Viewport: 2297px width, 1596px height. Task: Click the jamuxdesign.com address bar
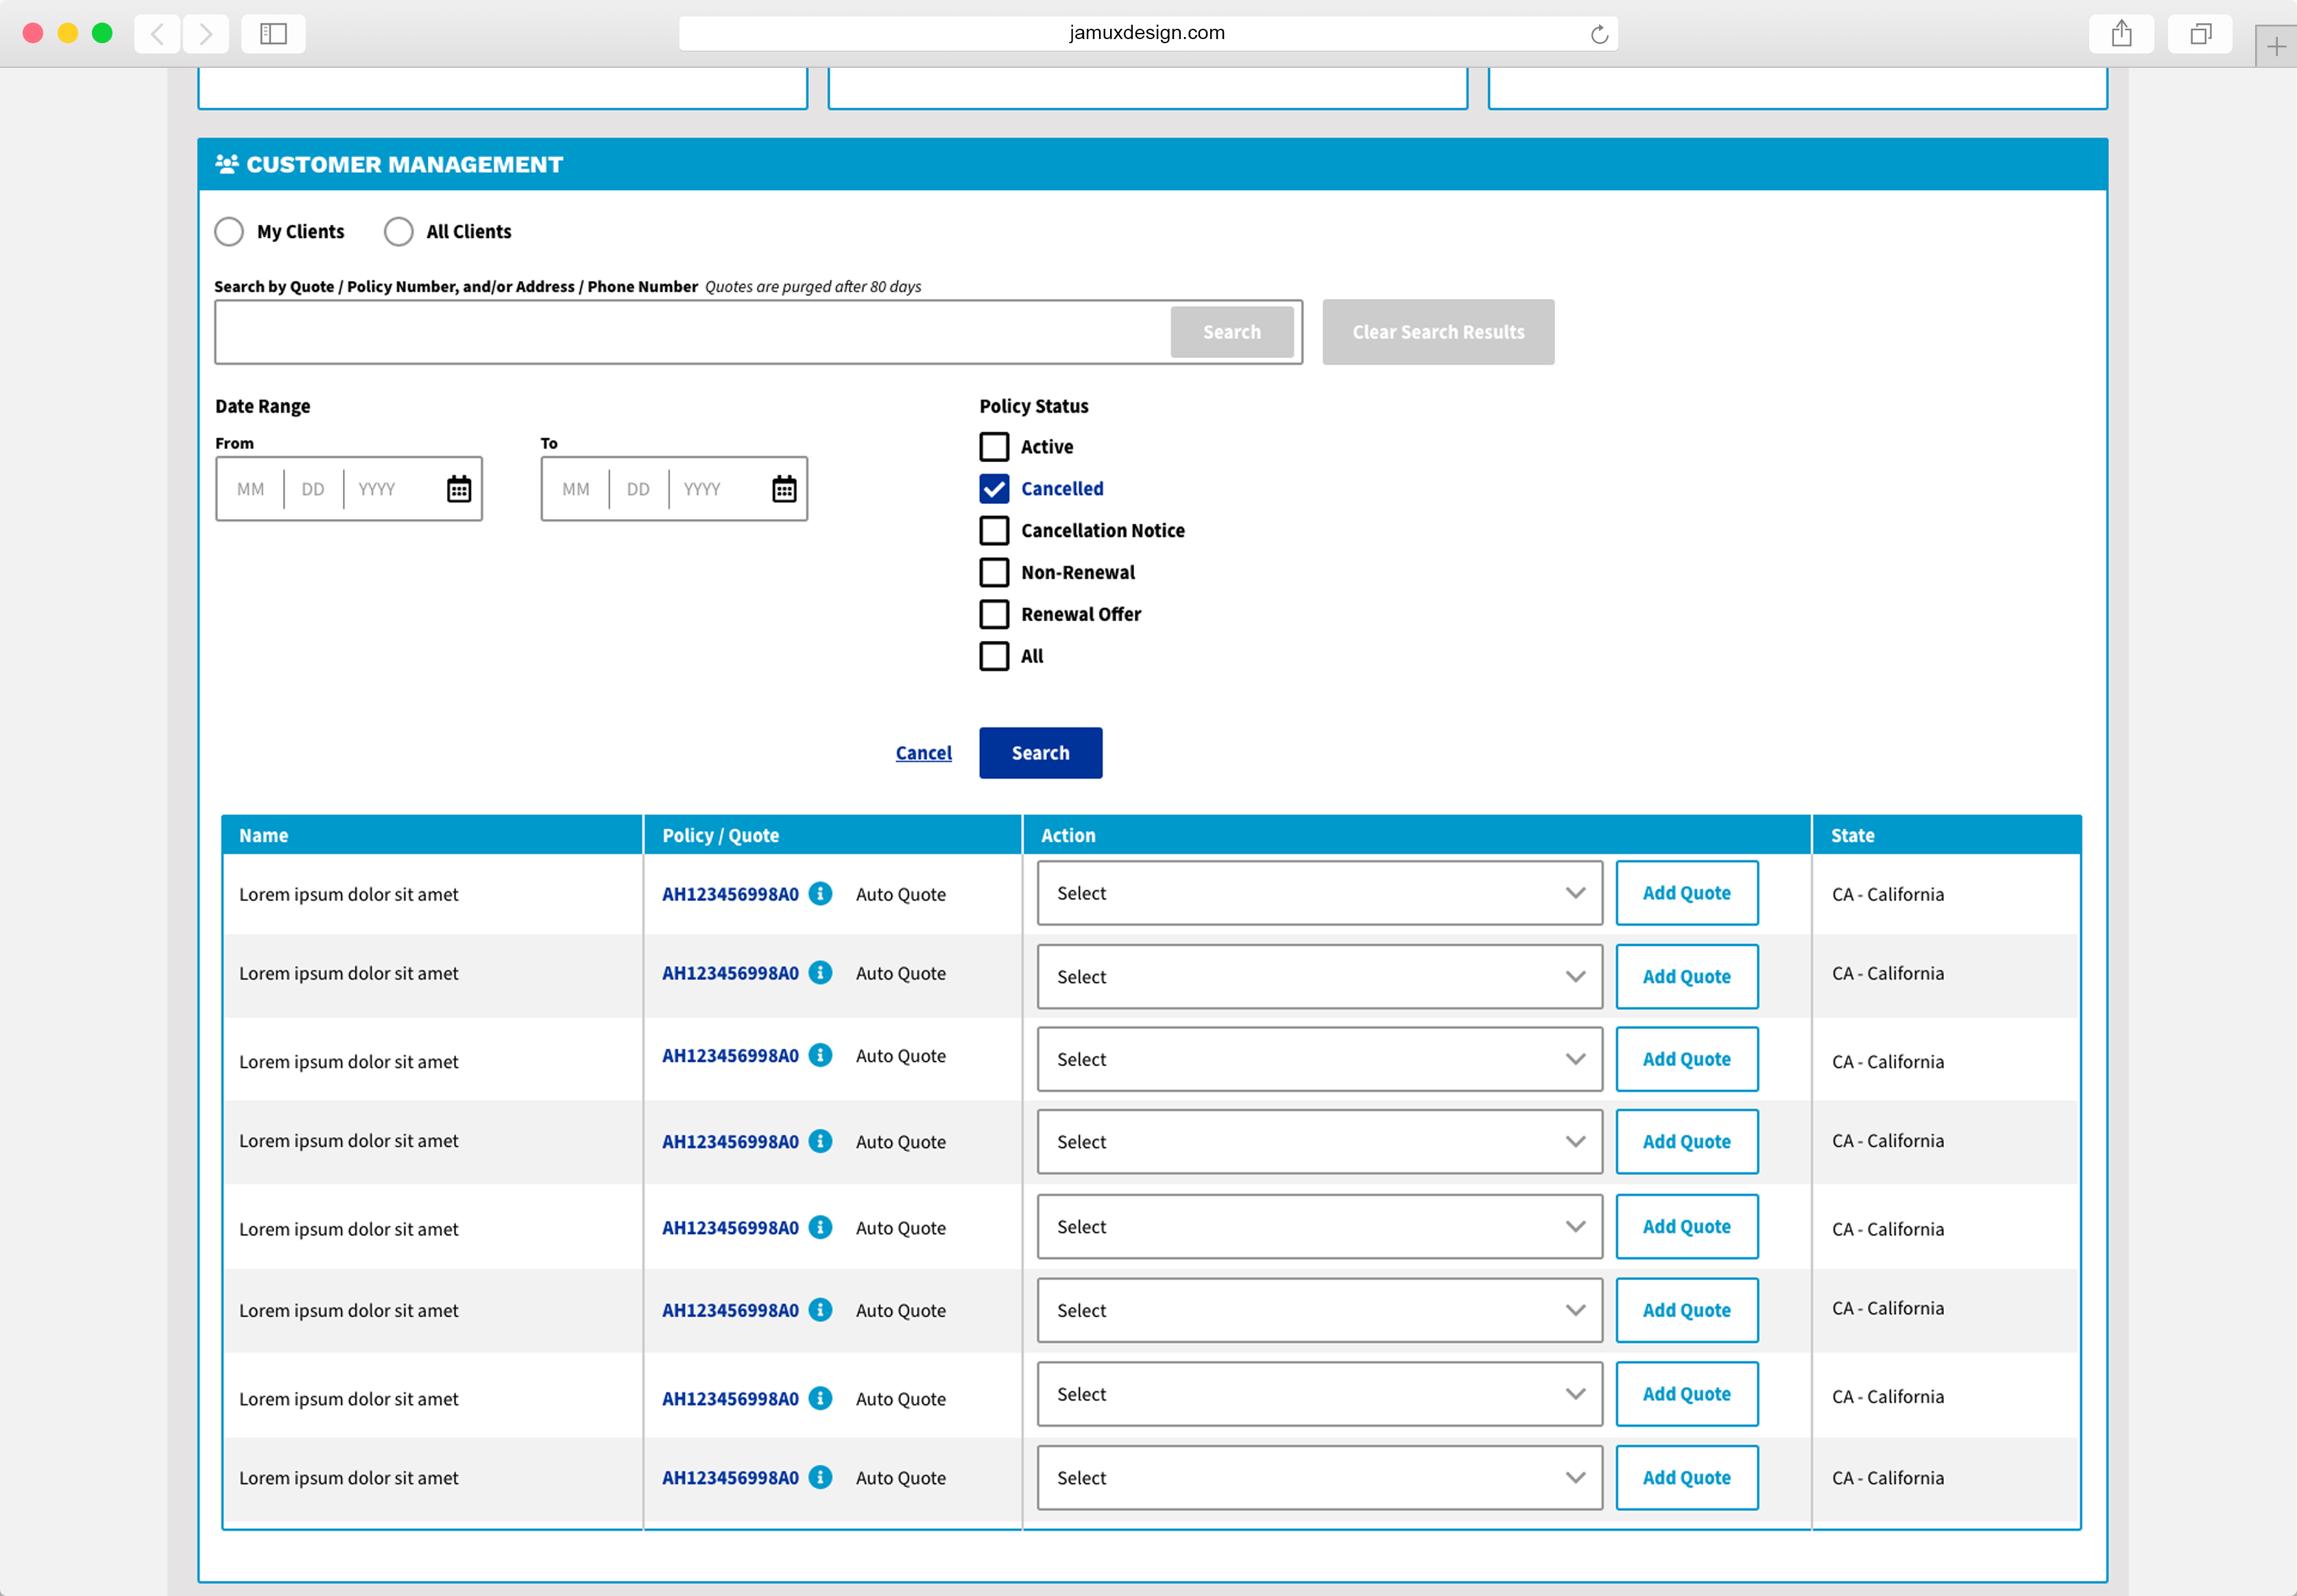tap(1147, 33)
